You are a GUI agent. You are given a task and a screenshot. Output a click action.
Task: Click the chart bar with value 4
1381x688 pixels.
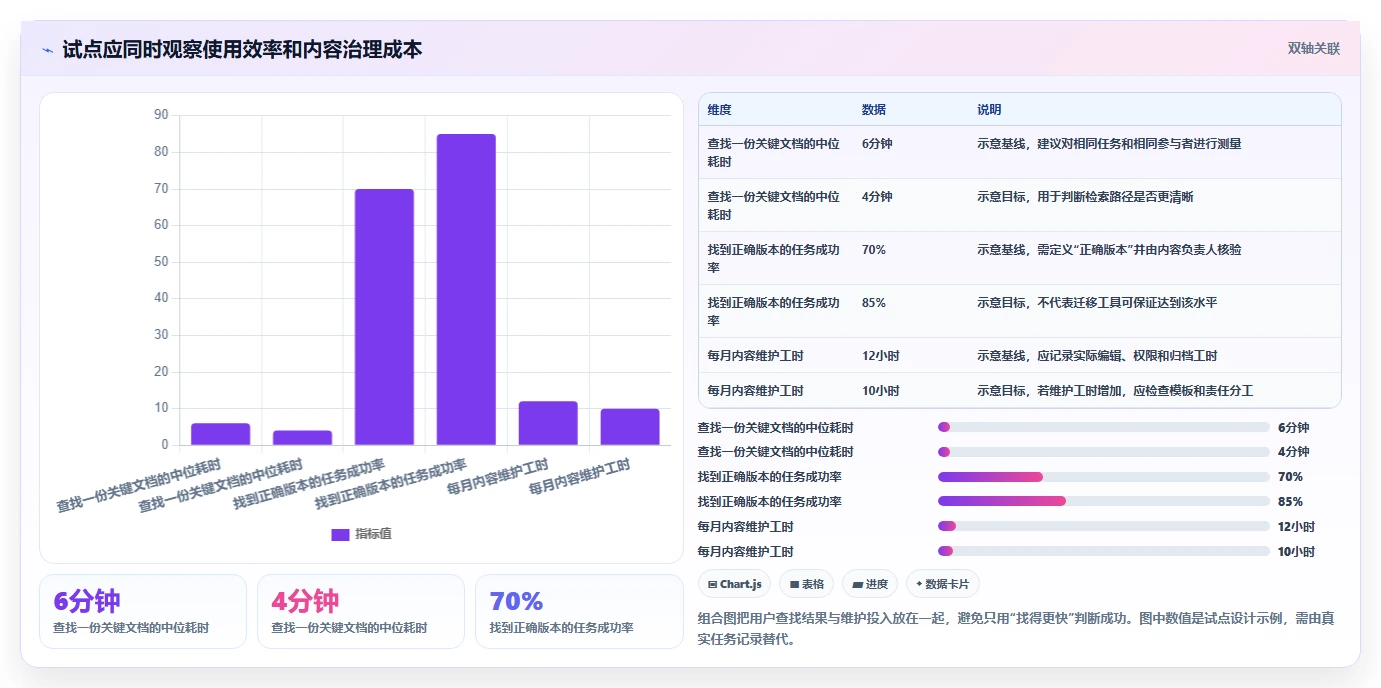click(303, 438)
